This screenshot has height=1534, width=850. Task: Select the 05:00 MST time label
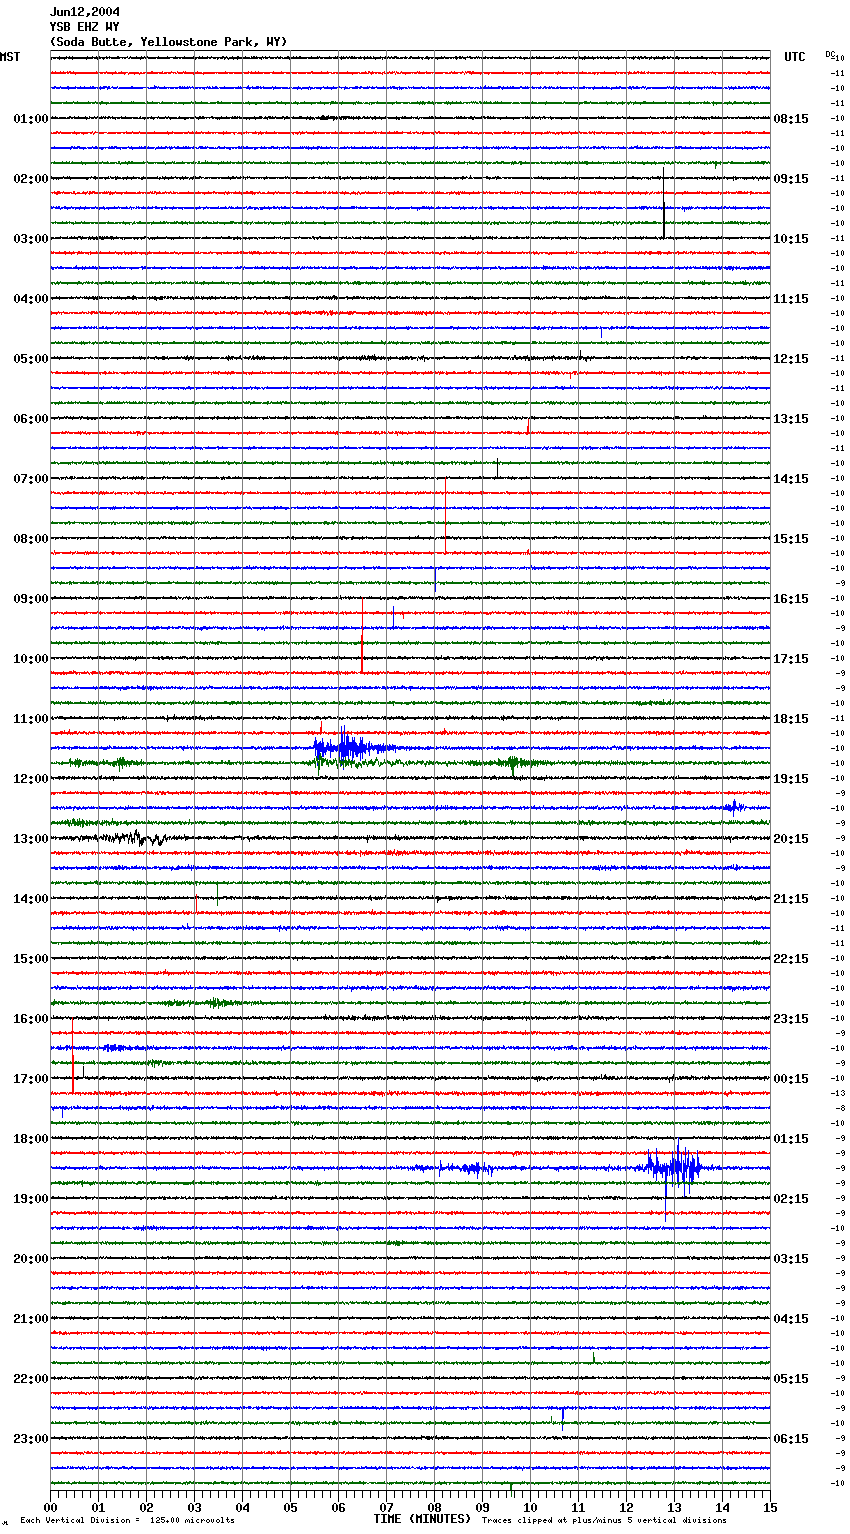click(31, 359)
